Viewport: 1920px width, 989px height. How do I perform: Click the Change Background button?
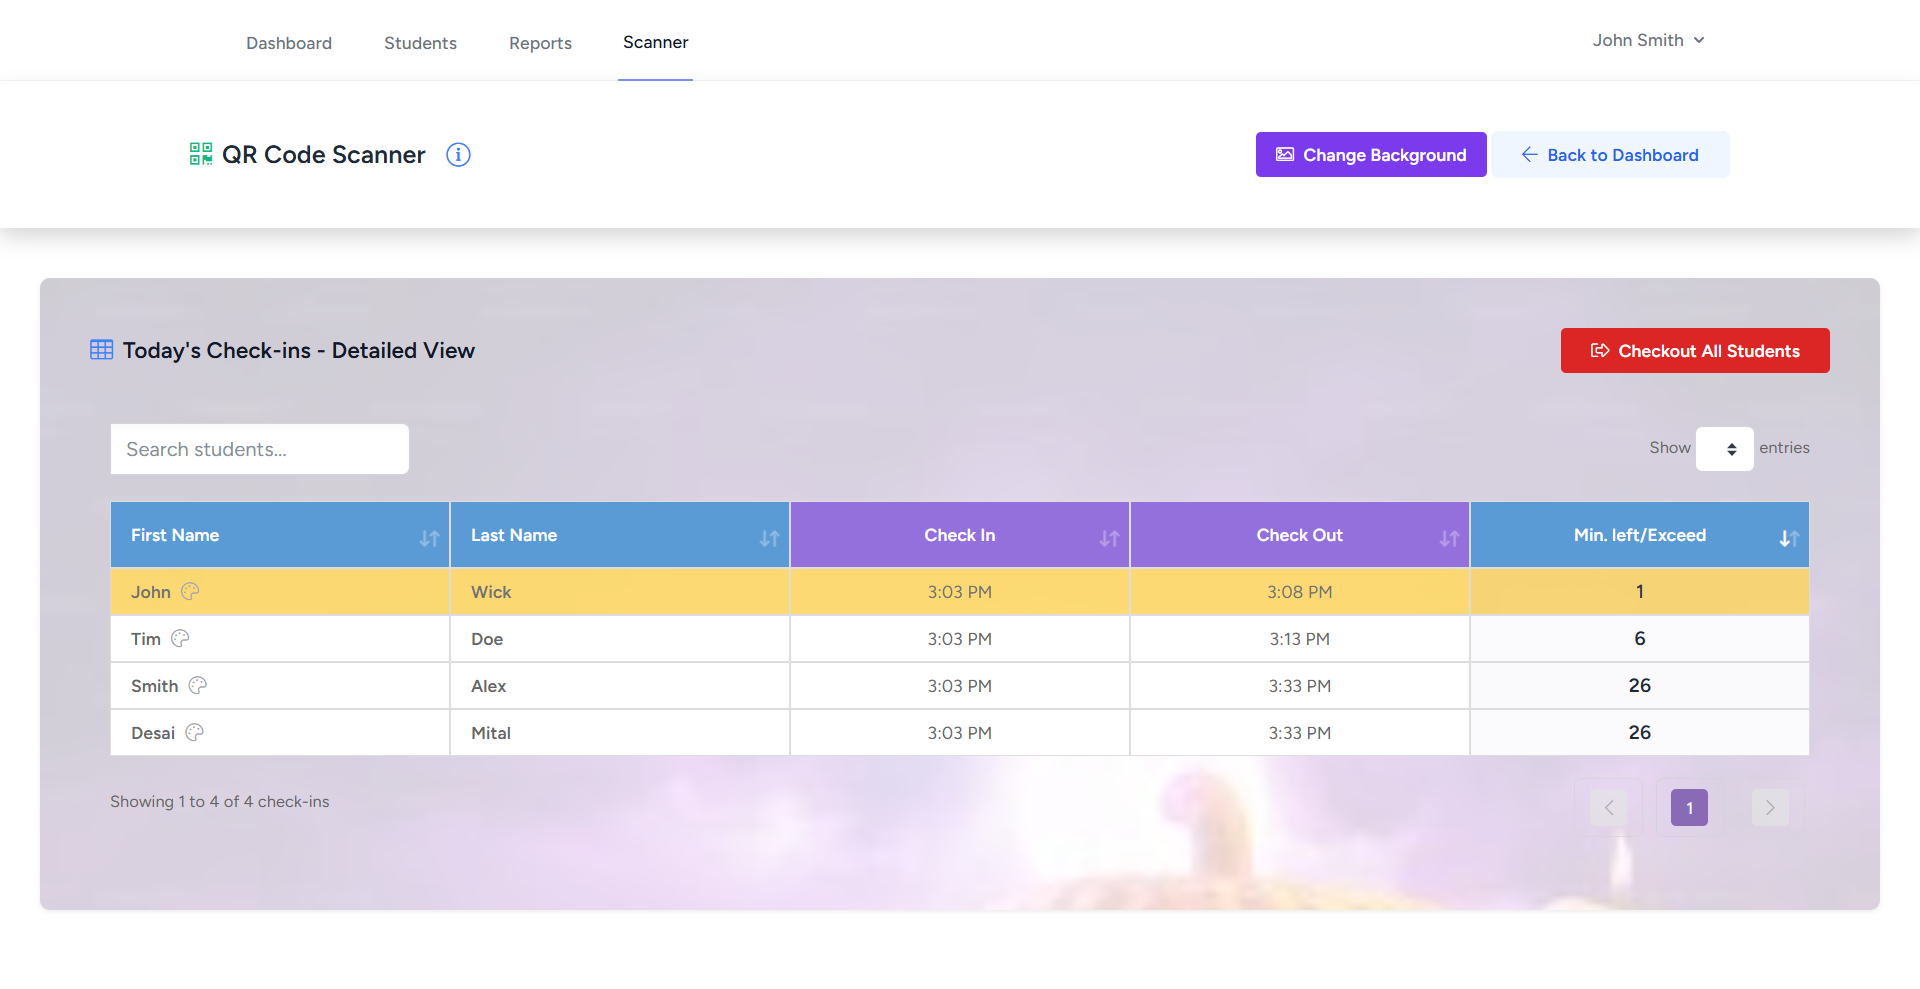click(1371, 155)
